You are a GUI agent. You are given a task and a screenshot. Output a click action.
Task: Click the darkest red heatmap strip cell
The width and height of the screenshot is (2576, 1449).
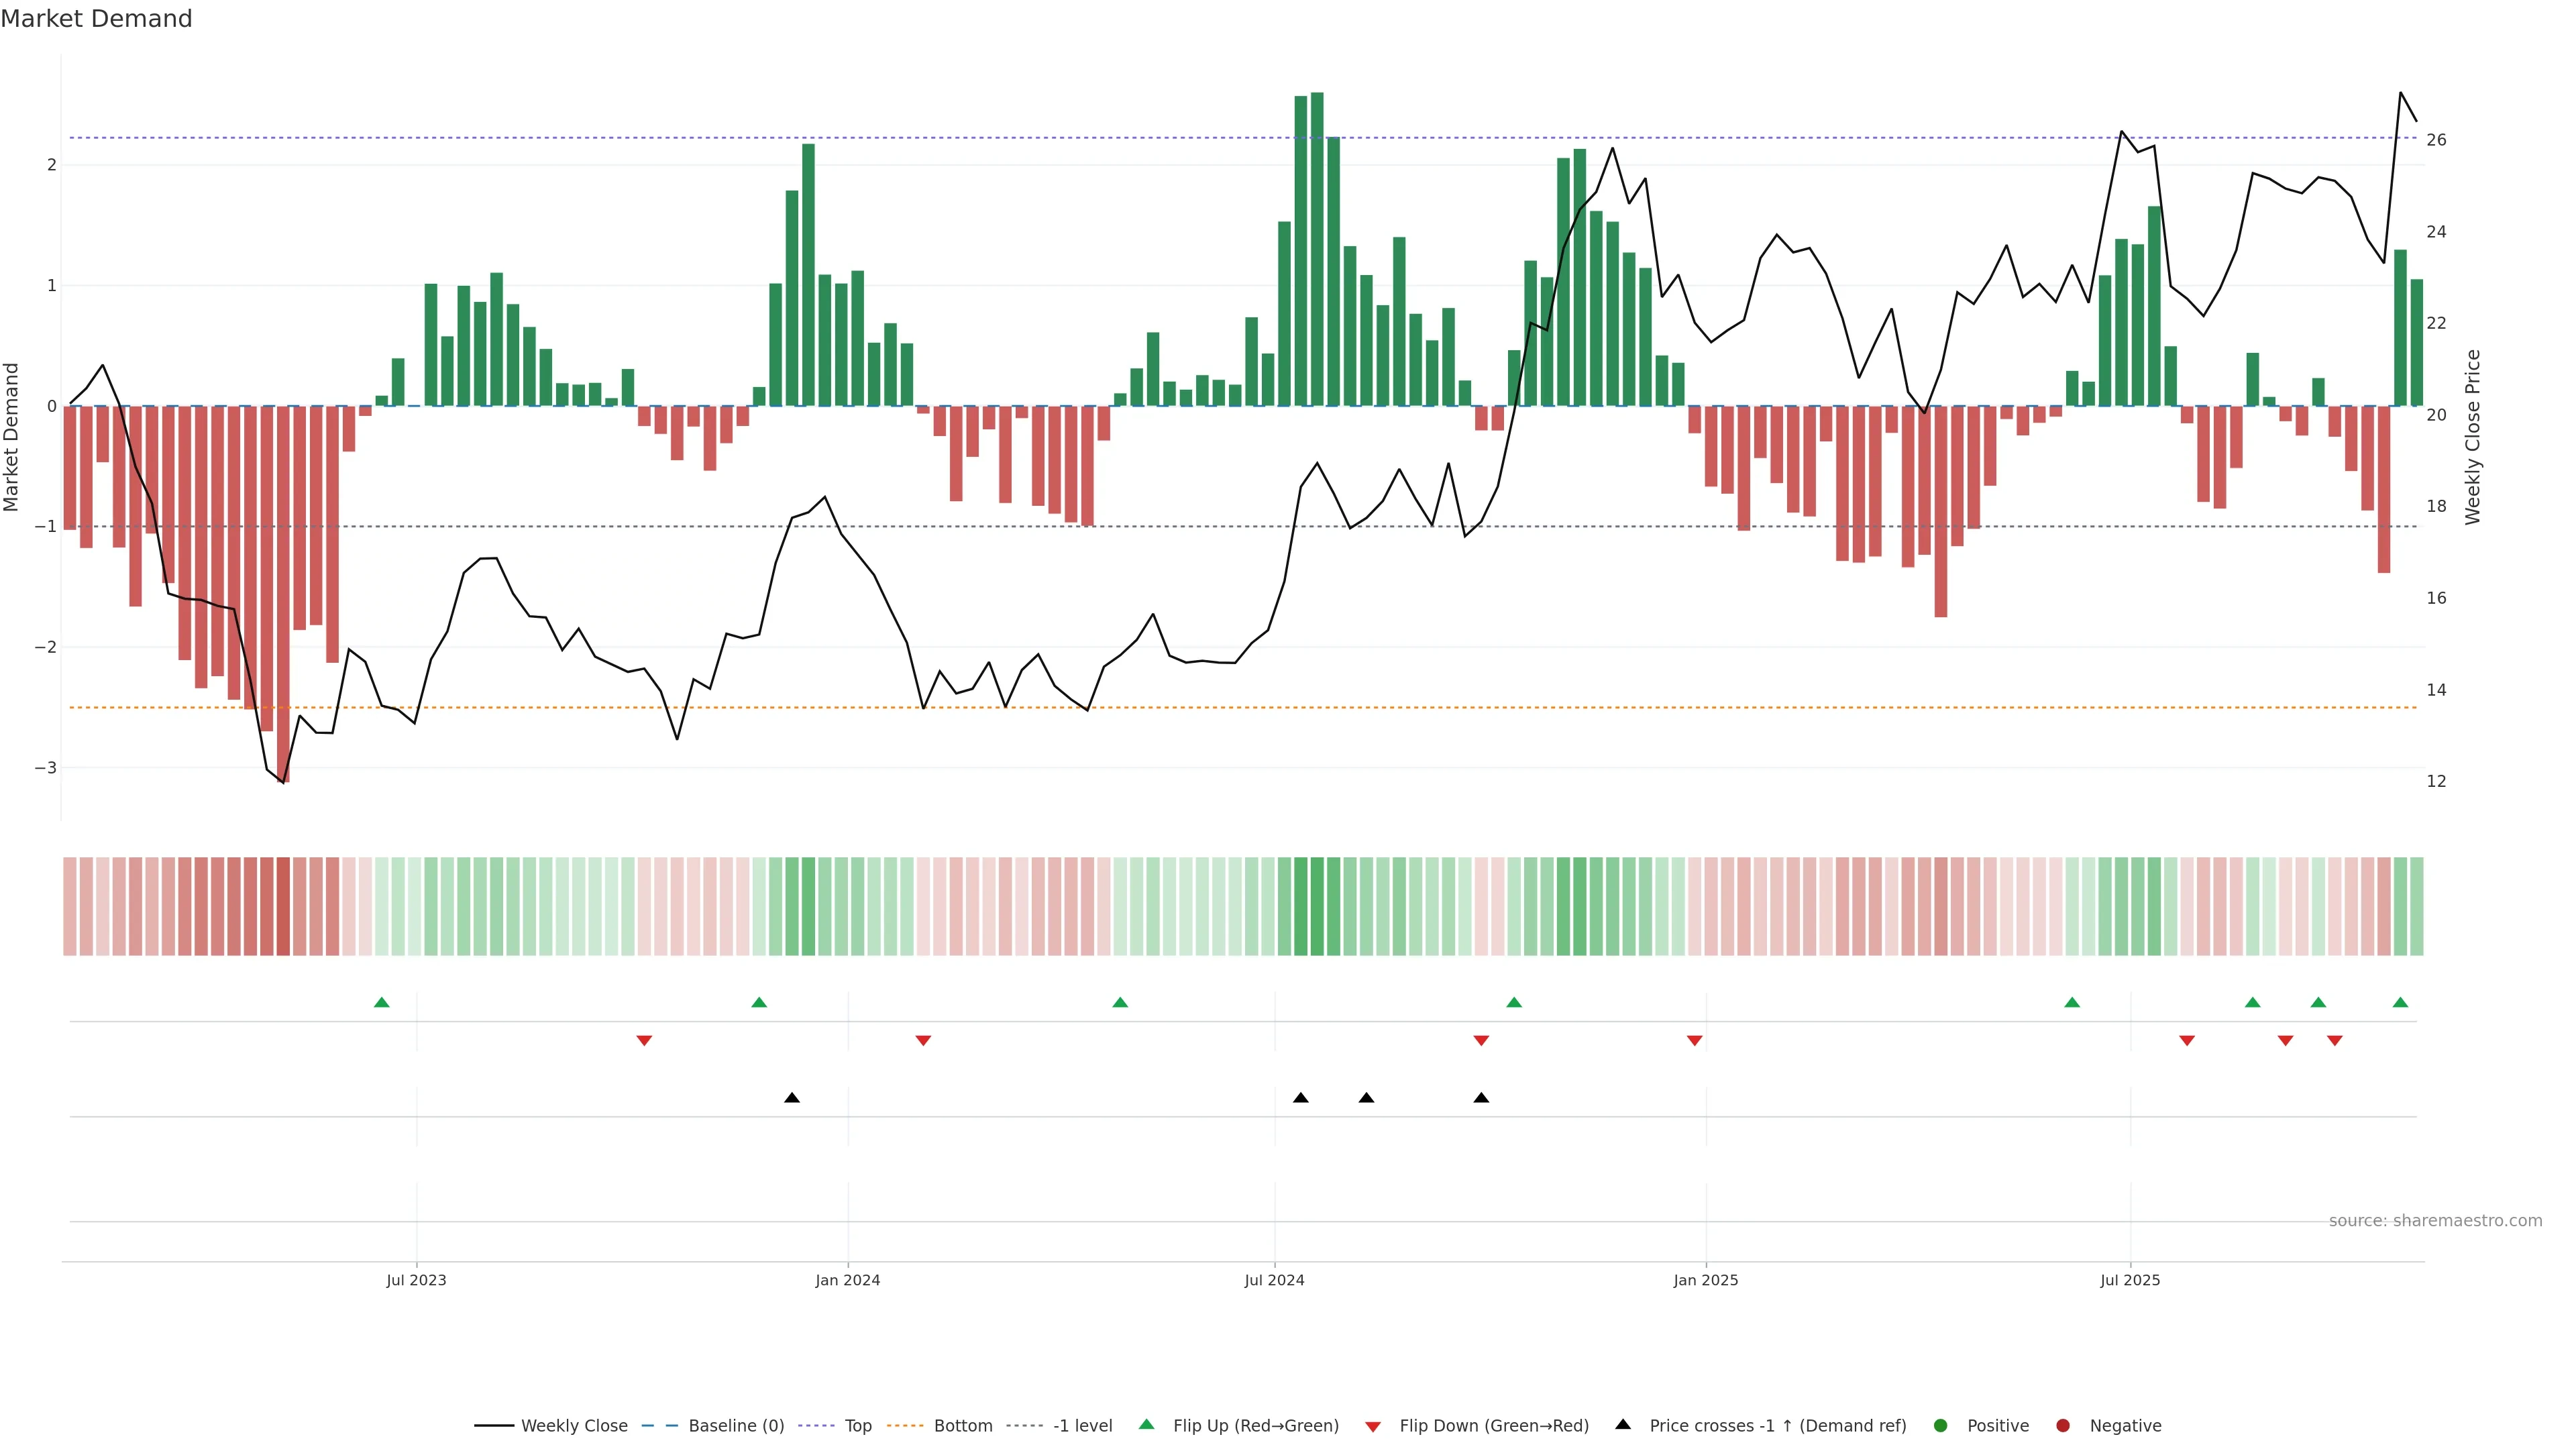[283, 906]
